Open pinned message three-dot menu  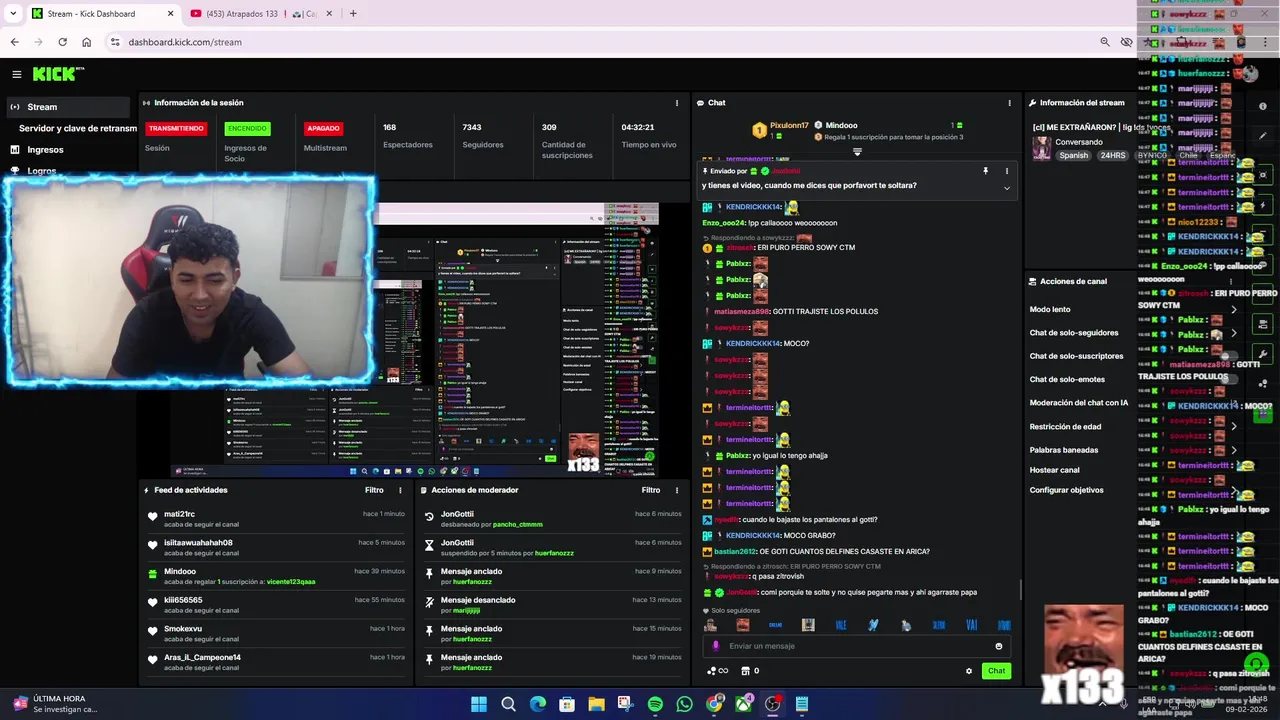coord(1007,171)
